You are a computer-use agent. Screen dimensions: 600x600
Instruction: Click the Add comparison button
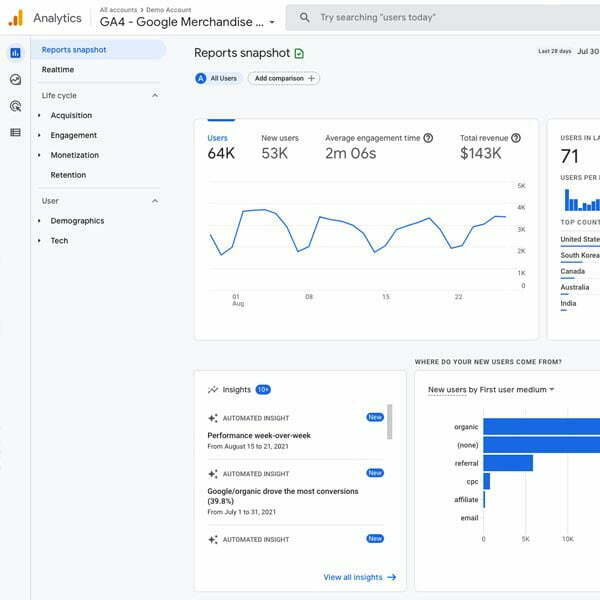pyautogui.click(x=284, y=78)
